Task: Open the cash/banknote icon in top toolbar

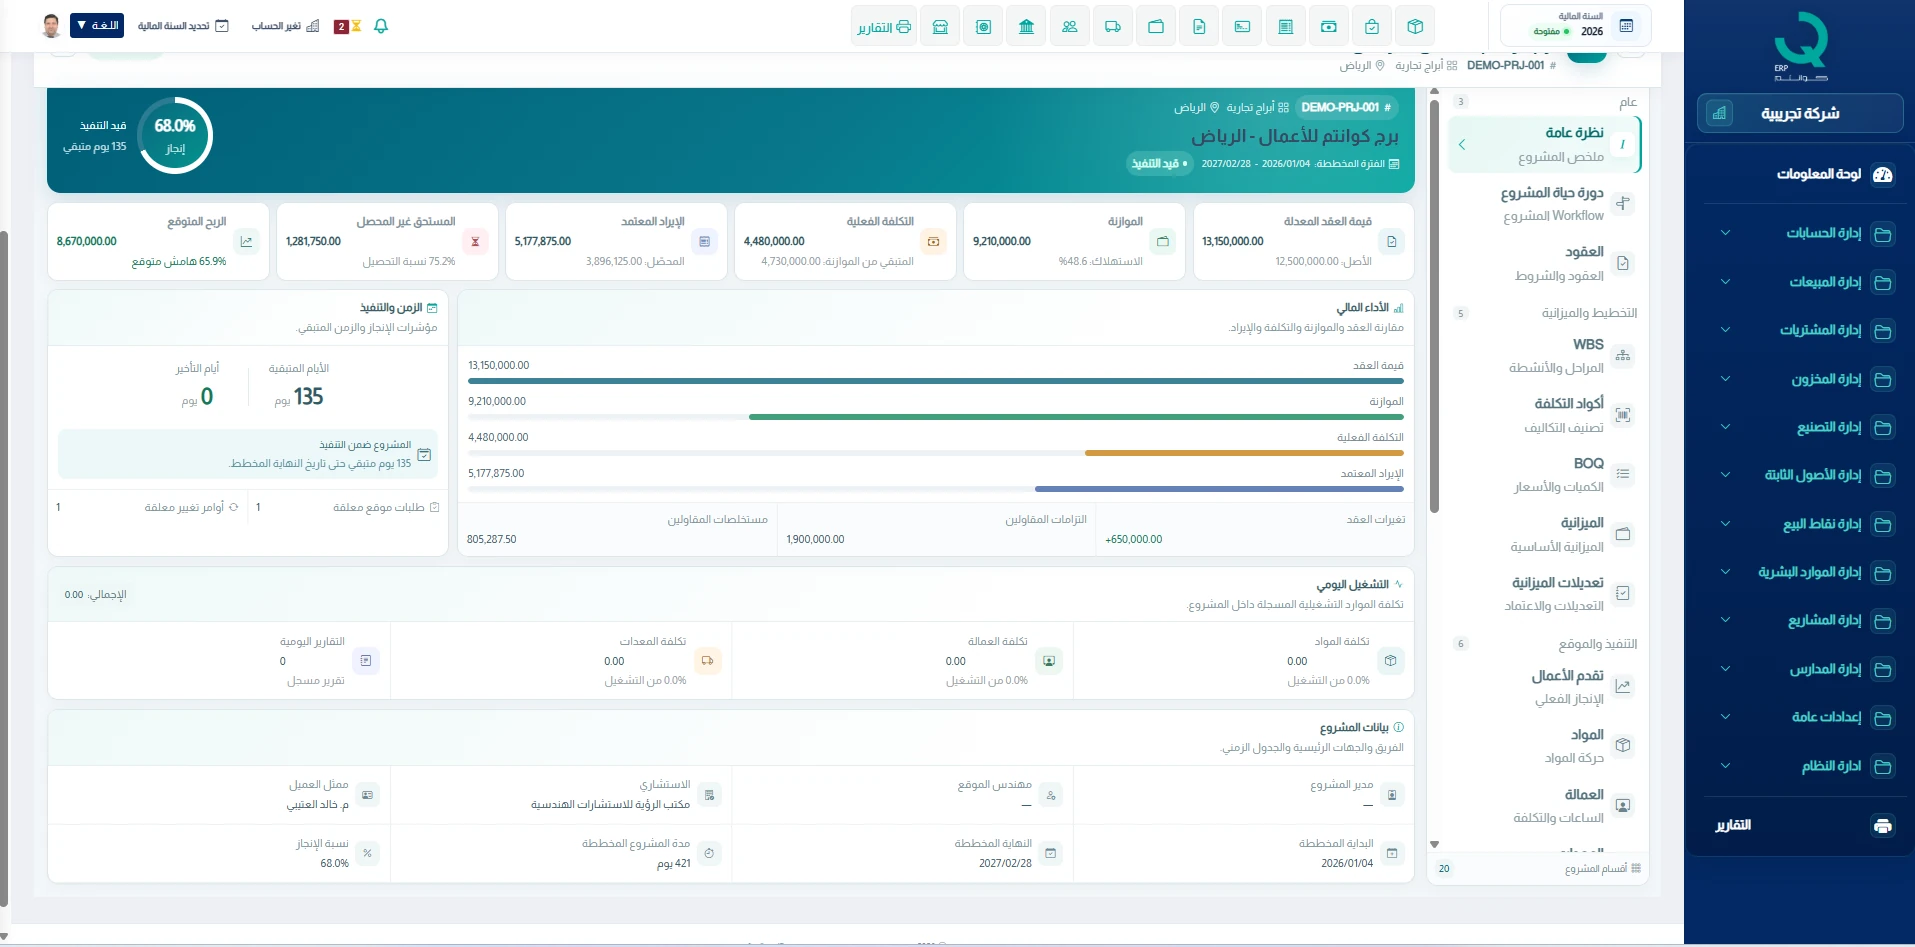Action: tap(1329, 27)
